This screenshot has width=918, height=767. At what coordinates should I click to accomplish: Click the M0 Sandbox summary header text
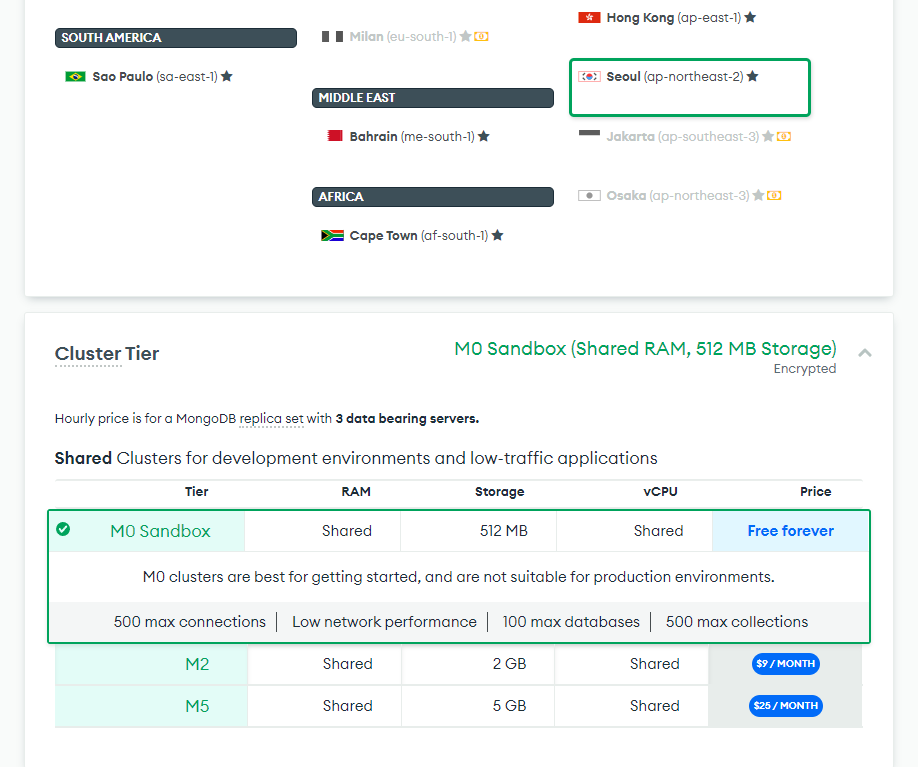click(645, 349)
